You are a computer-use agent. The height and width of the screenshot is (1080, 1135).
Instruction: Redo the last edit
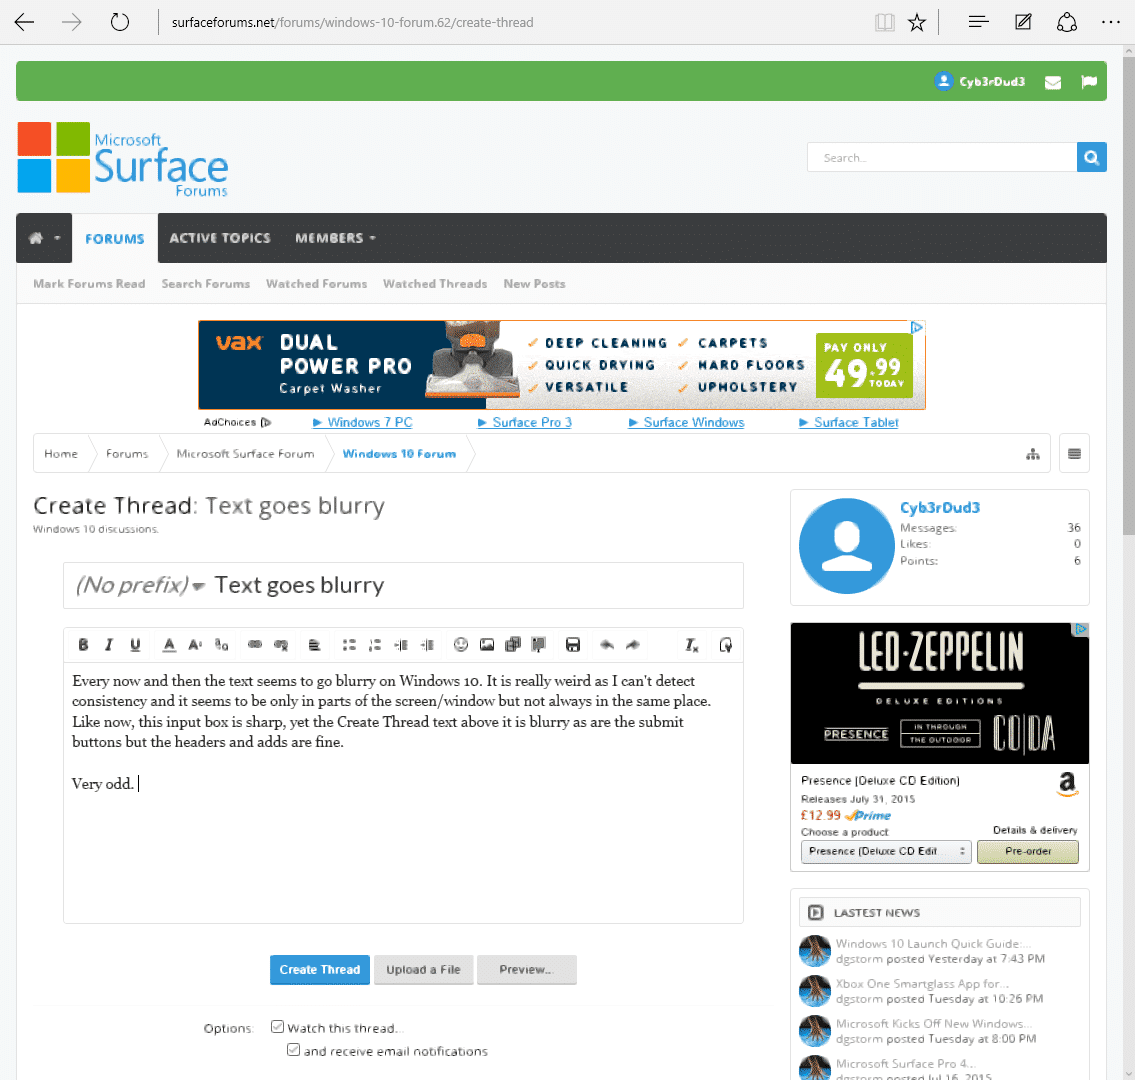pyautogui.click(x=633, y=644)
